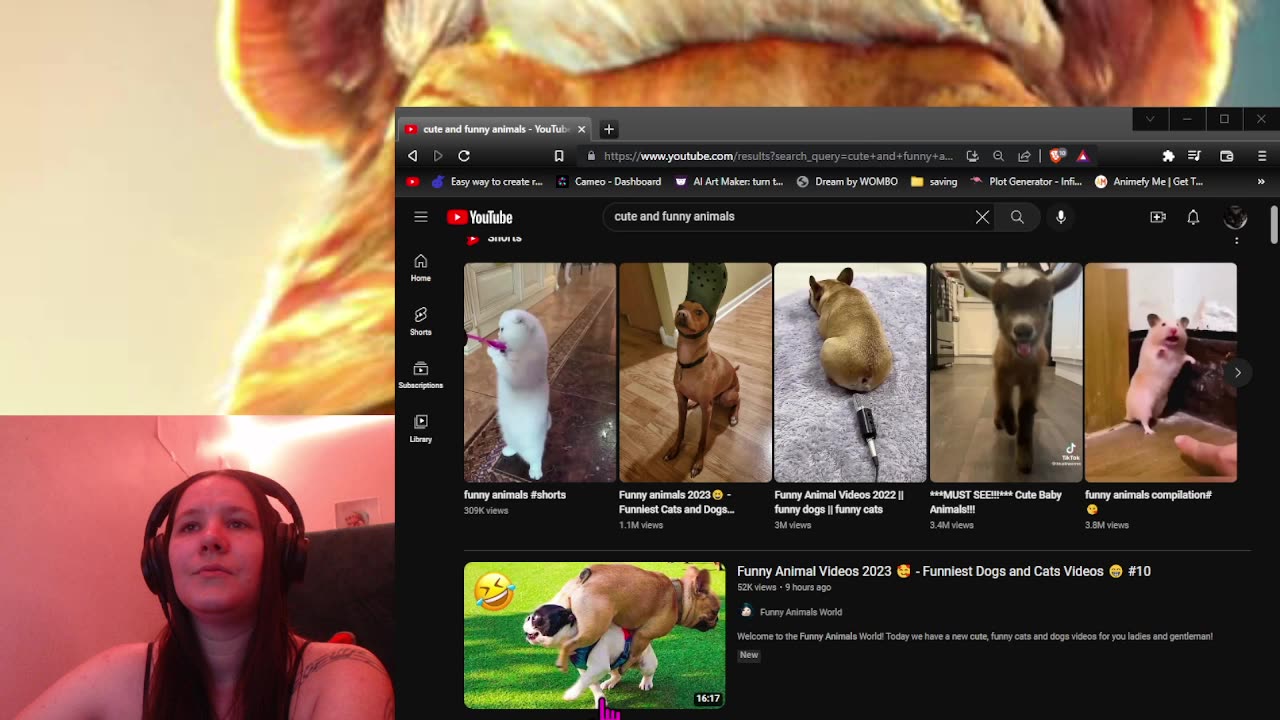Image resolution: width=1280 pixels, height=720 pixels.
Task: Clear the YouTube search query
Action: tap(982, 217)
